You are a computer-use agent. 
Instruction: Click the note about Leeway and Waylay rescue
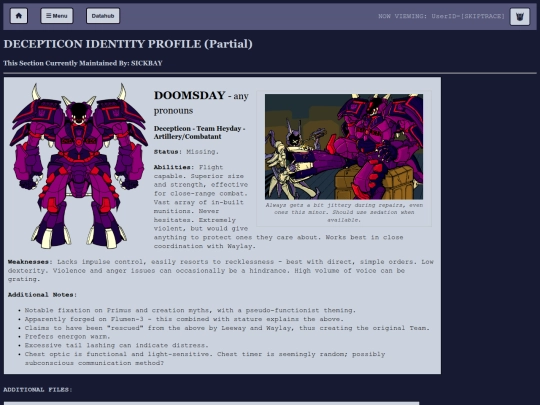227,328
